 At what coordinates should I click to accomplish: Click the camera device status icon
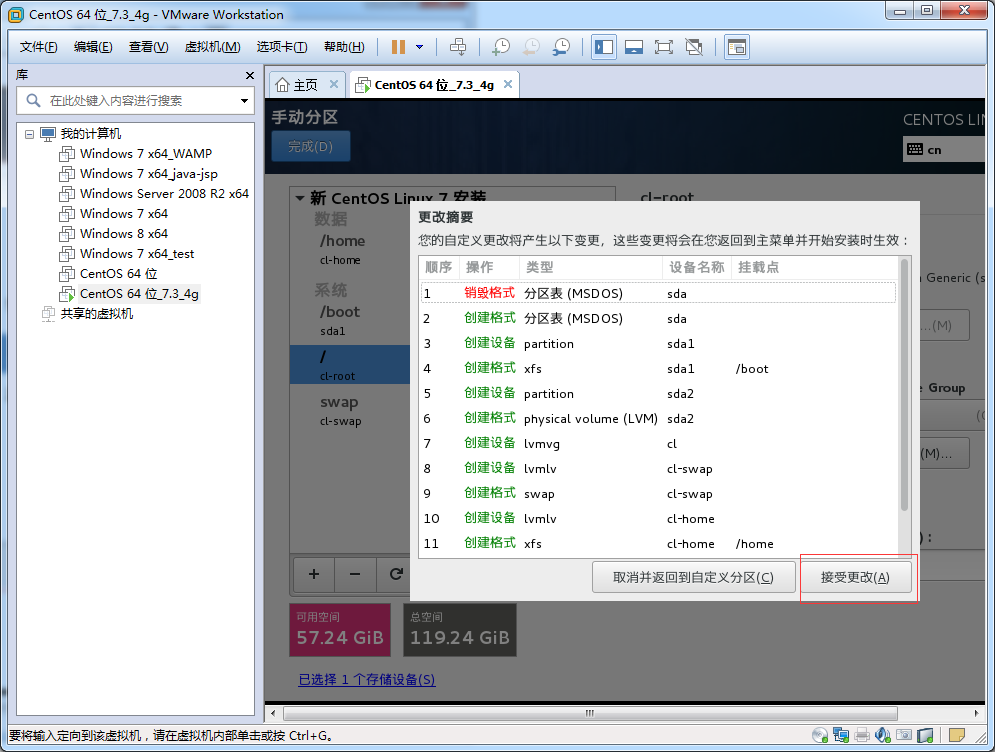coord(904,735)
